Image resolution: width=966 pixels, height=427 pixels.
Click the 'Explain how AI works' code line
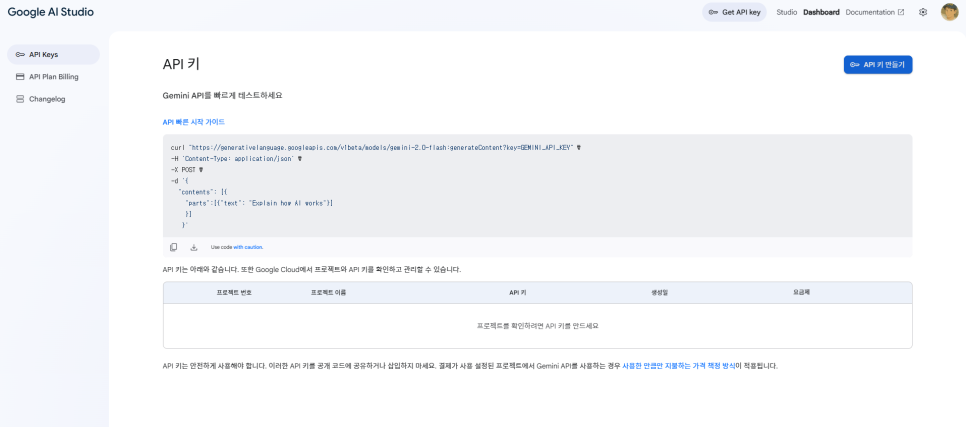pos(259,203)
